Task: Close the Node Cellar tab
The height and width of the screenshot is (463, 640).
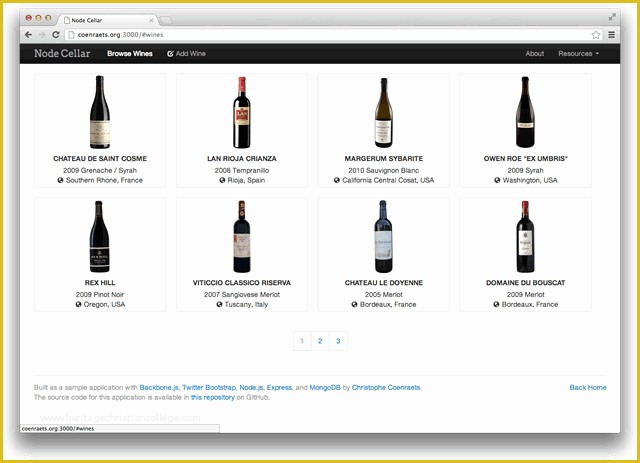Action: (151, 20)
